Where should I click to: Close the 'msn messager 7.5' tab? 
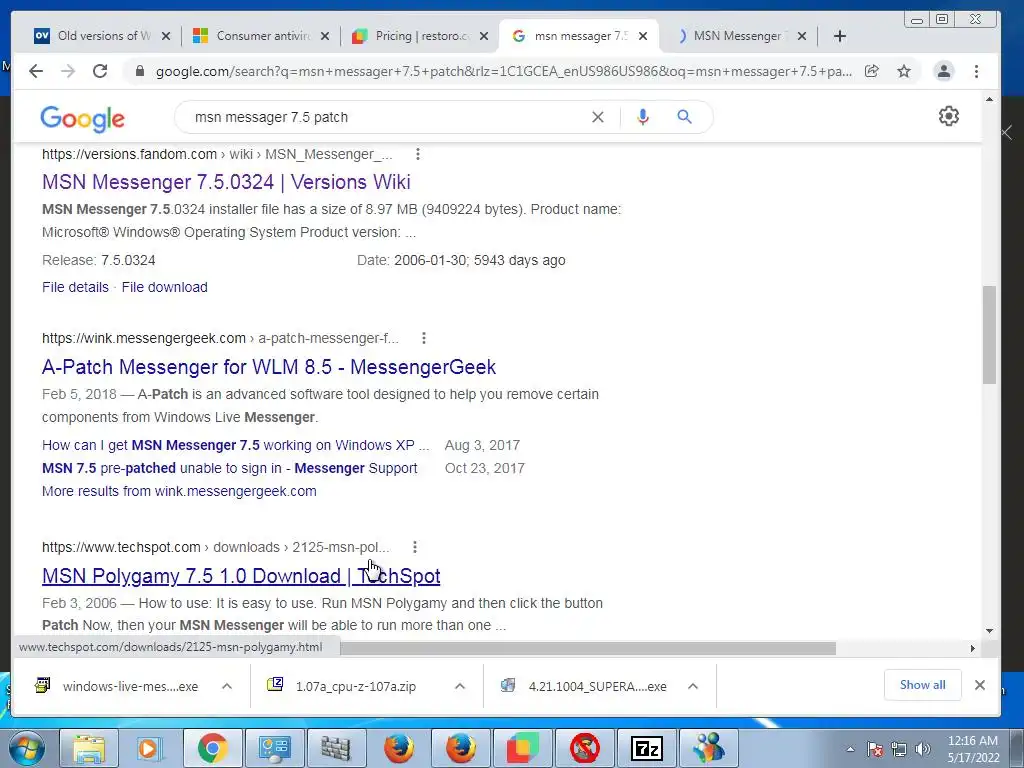pyautogui.click(x=643, y=36)
